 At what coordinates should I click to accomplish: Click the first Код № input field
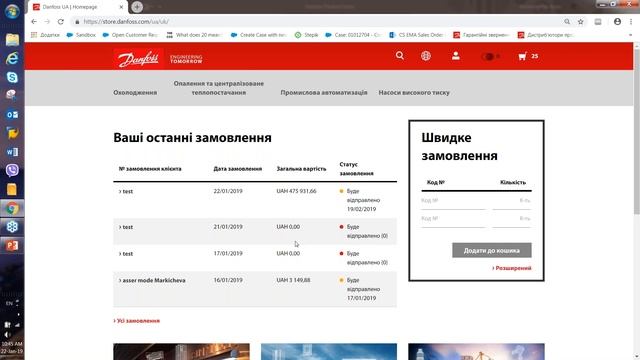tap(453, 201)
